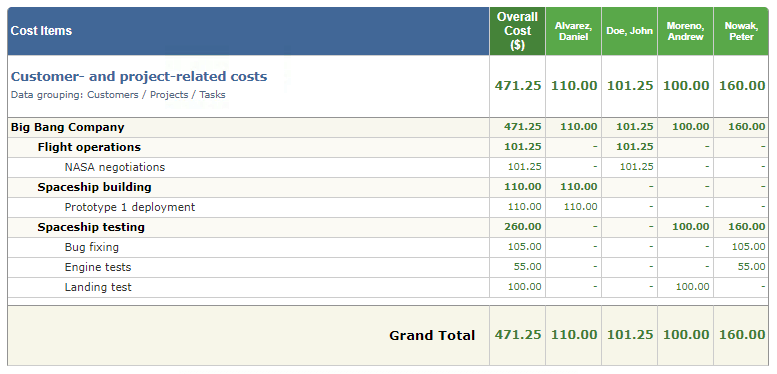Click Engine tests value under Nowak, Peter
This screenshot has width=777, height=374.
tap(751, 267)
